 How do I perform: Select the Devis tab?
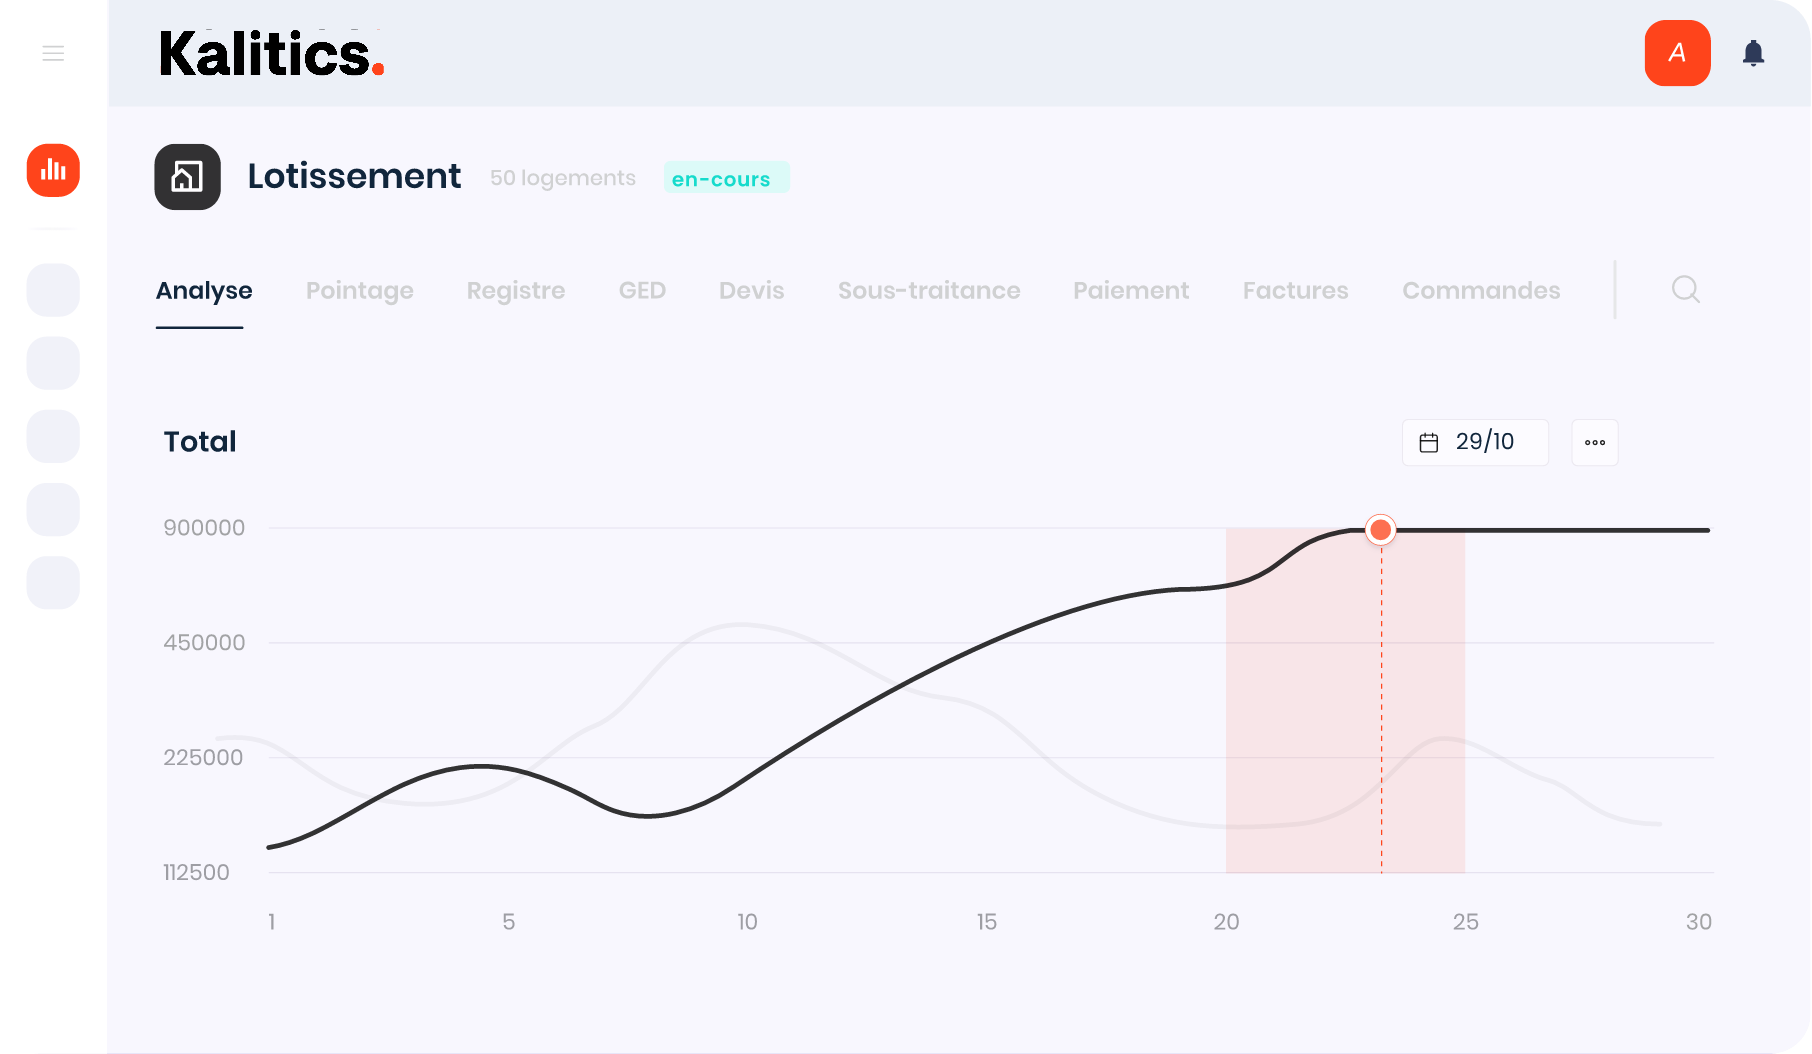(x=751, y=291)
